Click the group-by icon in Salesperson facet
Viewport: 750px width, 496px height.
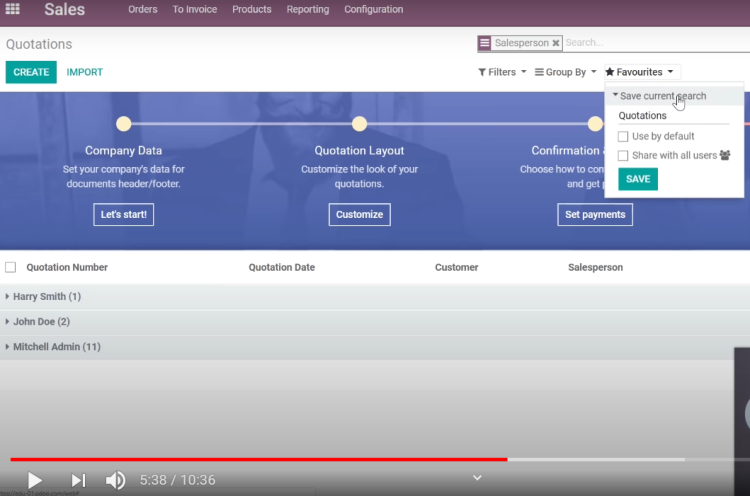pyautogui.click(x=485, y=43)
